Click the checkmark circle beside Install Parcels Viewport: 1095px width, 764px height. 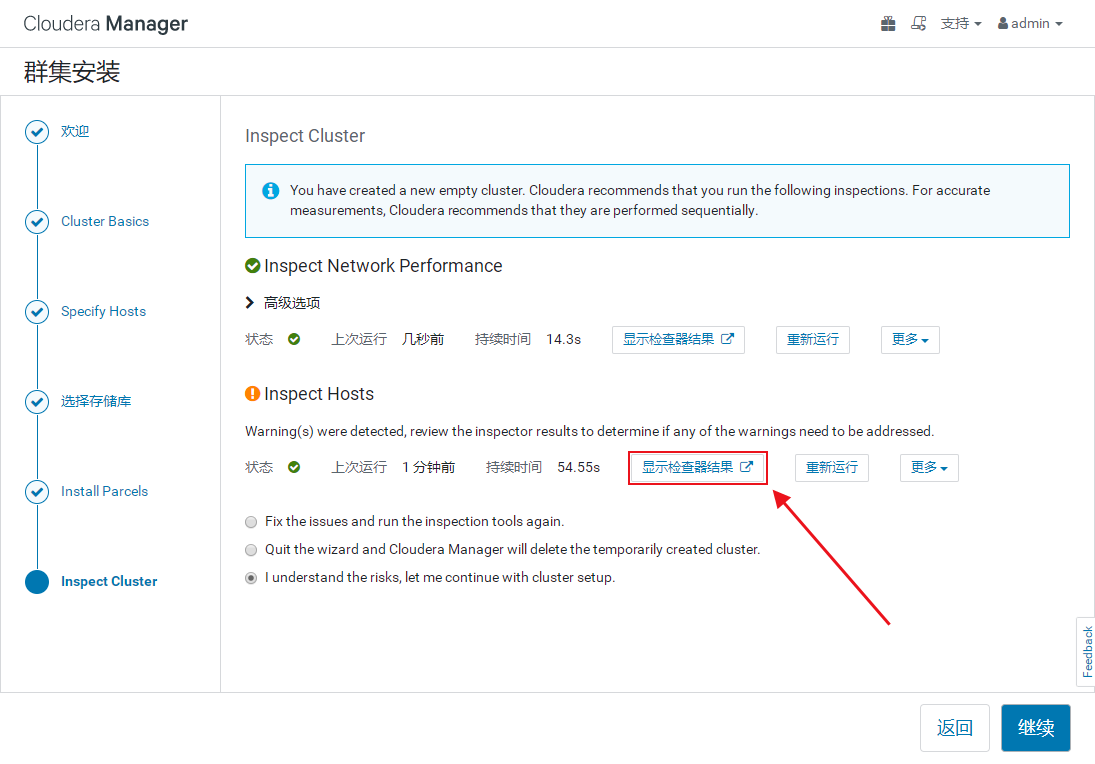[37, 492]
